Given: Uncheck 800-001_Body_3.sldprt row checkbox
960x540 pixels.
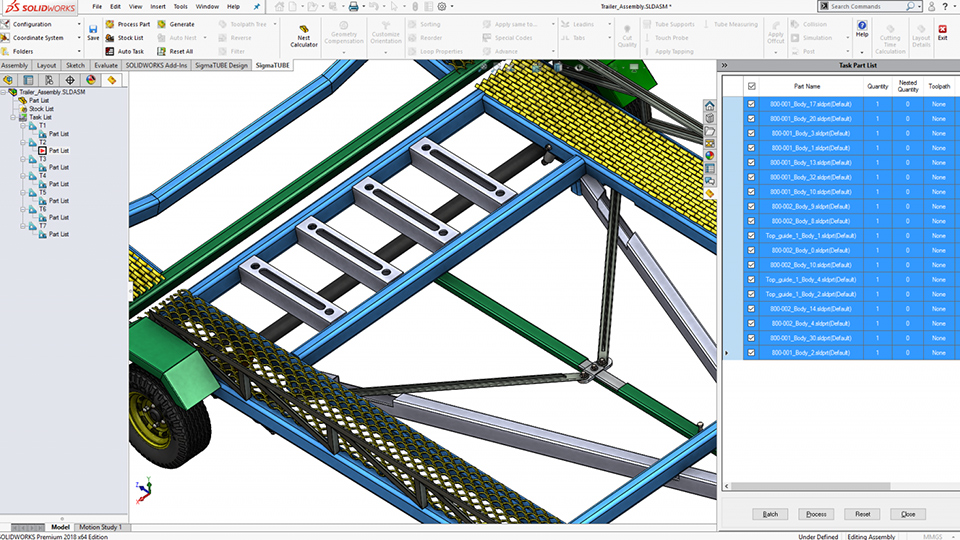Looking at the screenshot, I should coord(751,133).
